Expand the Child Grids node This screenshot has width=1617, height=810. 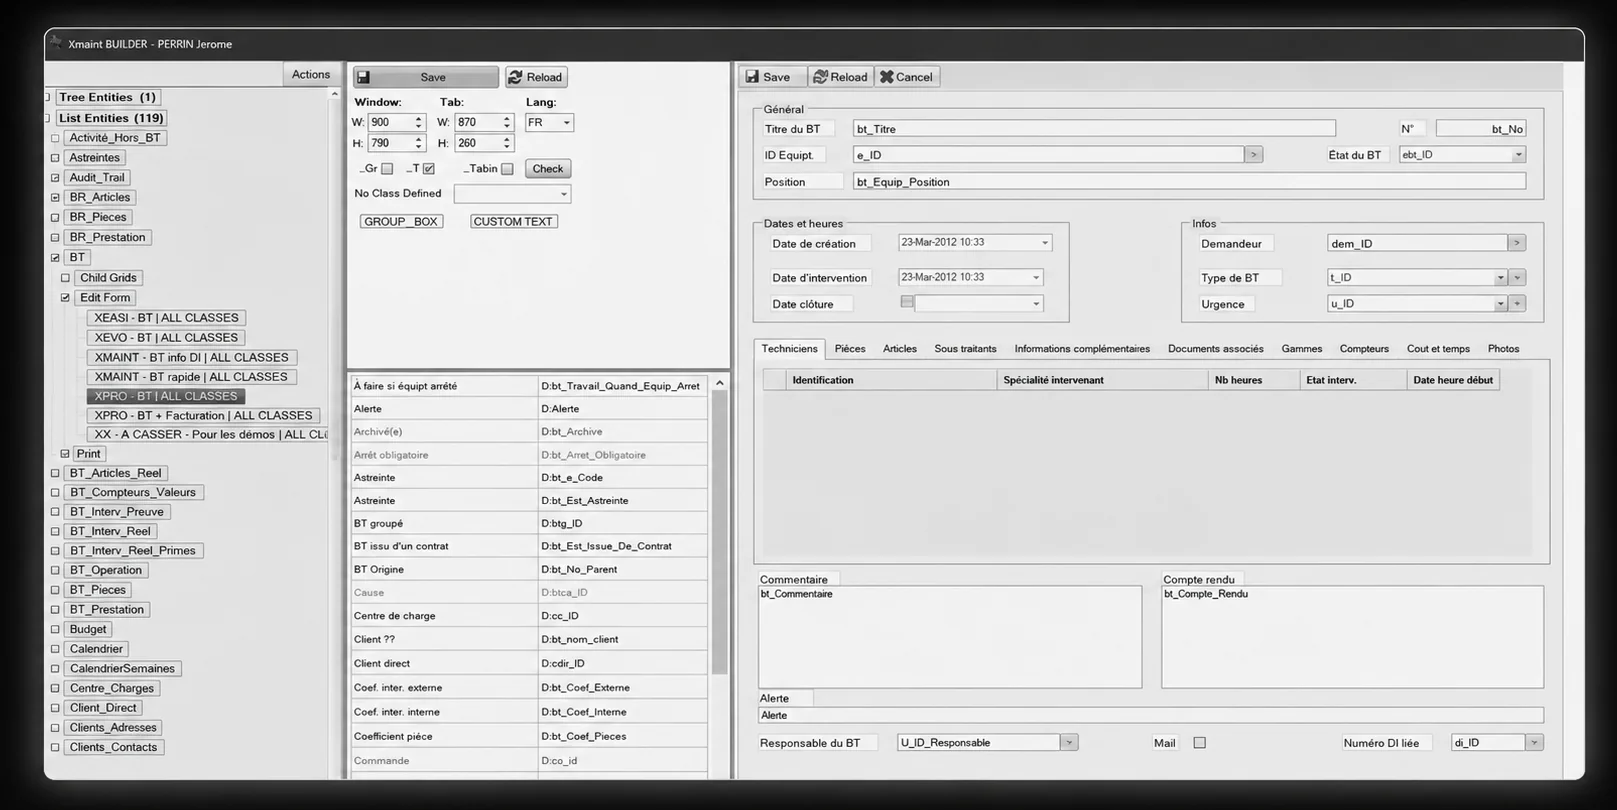[x=65, y=278]
